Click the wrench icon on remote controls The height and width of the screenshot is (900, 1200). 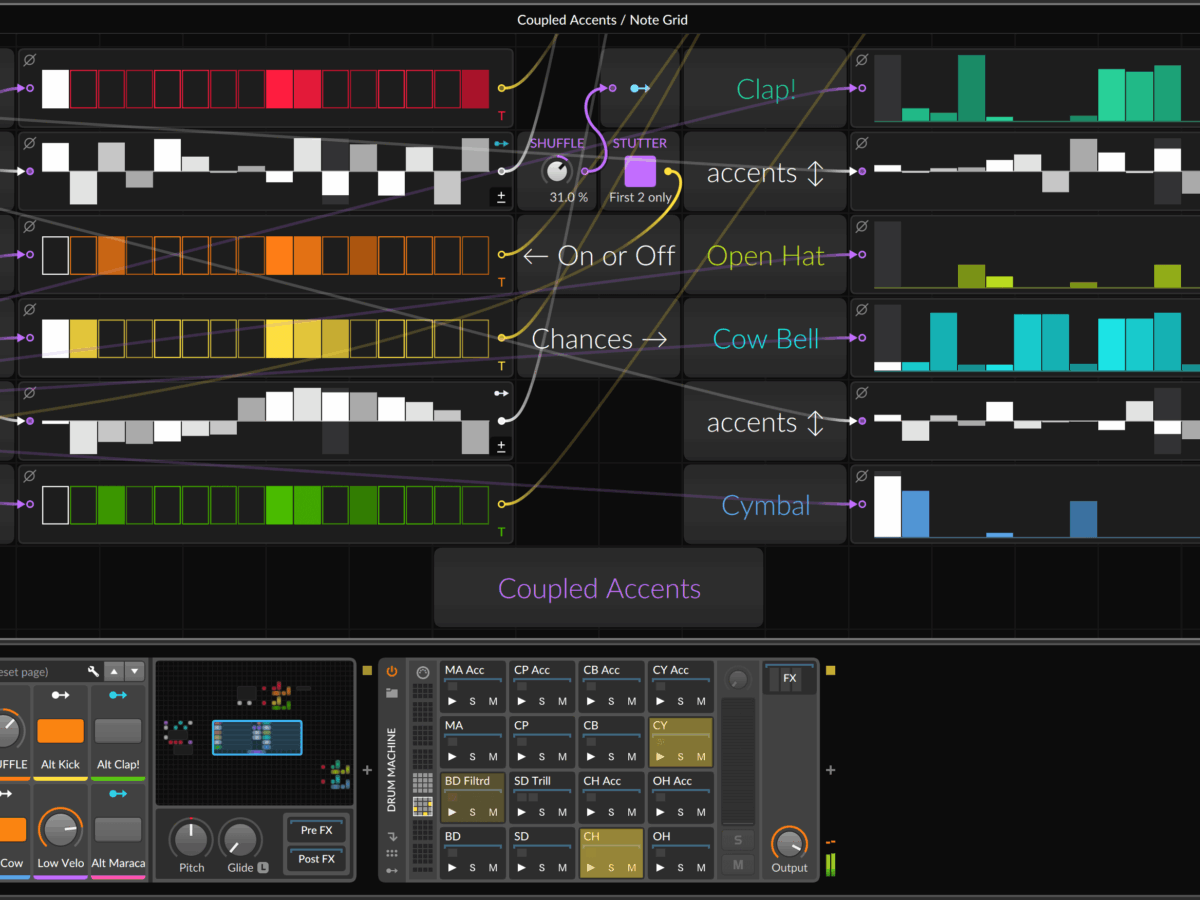93,672
